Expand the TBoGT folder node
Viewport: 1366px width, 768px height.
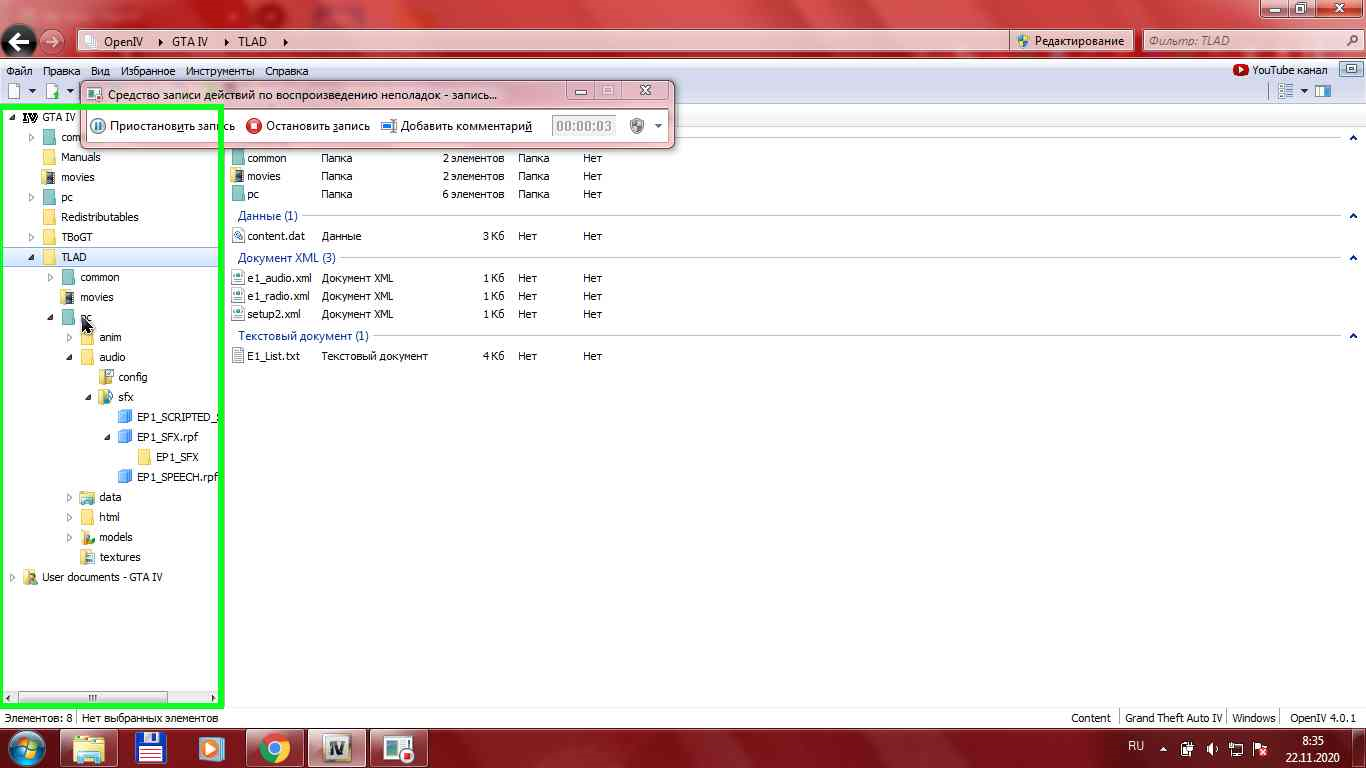coord(32,237)
